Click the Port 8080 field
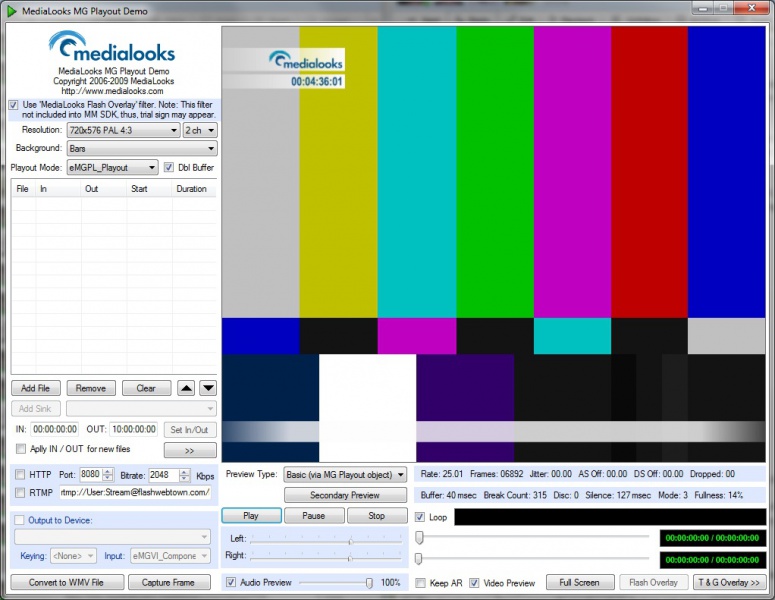The image size is (775, 600). pos(91,474)
